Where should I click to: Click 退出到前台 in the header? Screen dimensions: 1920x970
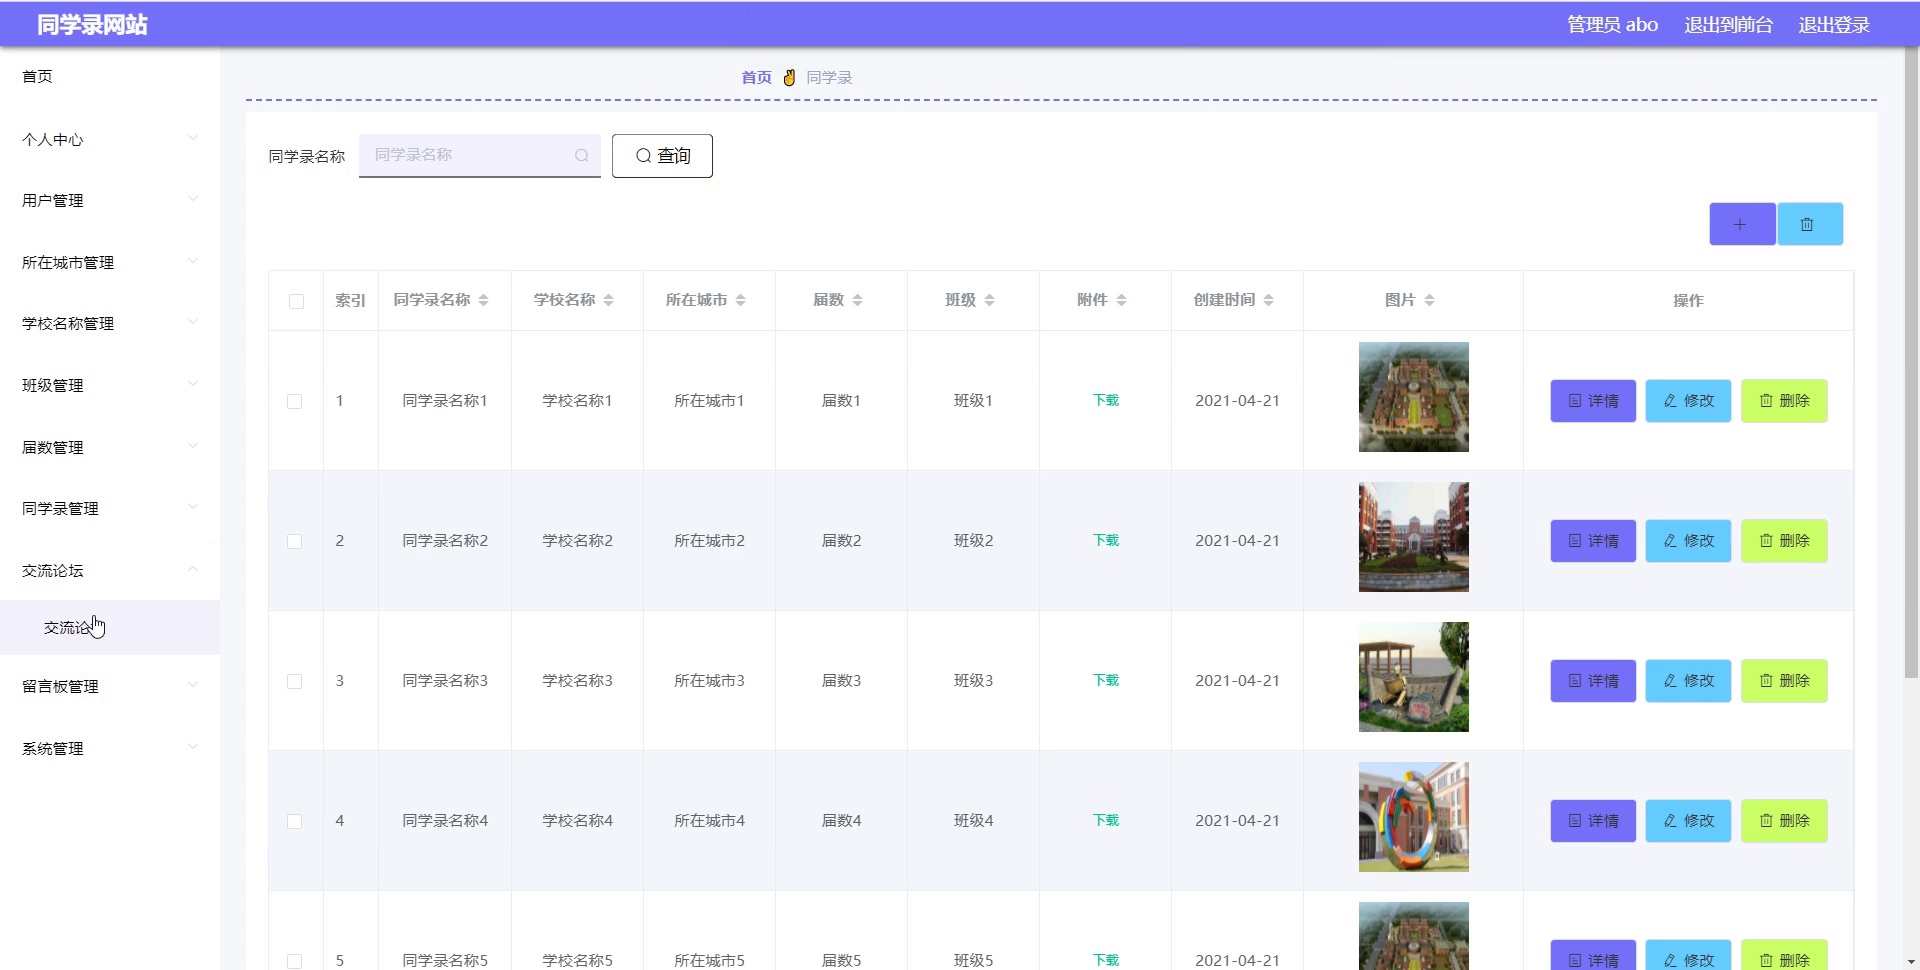1728,24
